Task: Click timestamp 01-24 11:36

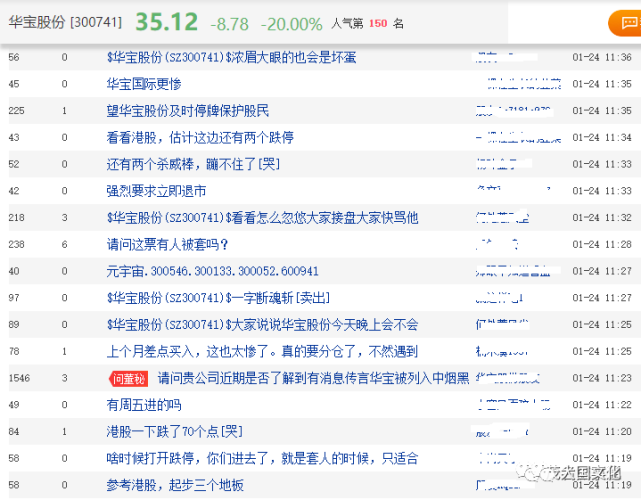Action: click(x=602, y=57)
